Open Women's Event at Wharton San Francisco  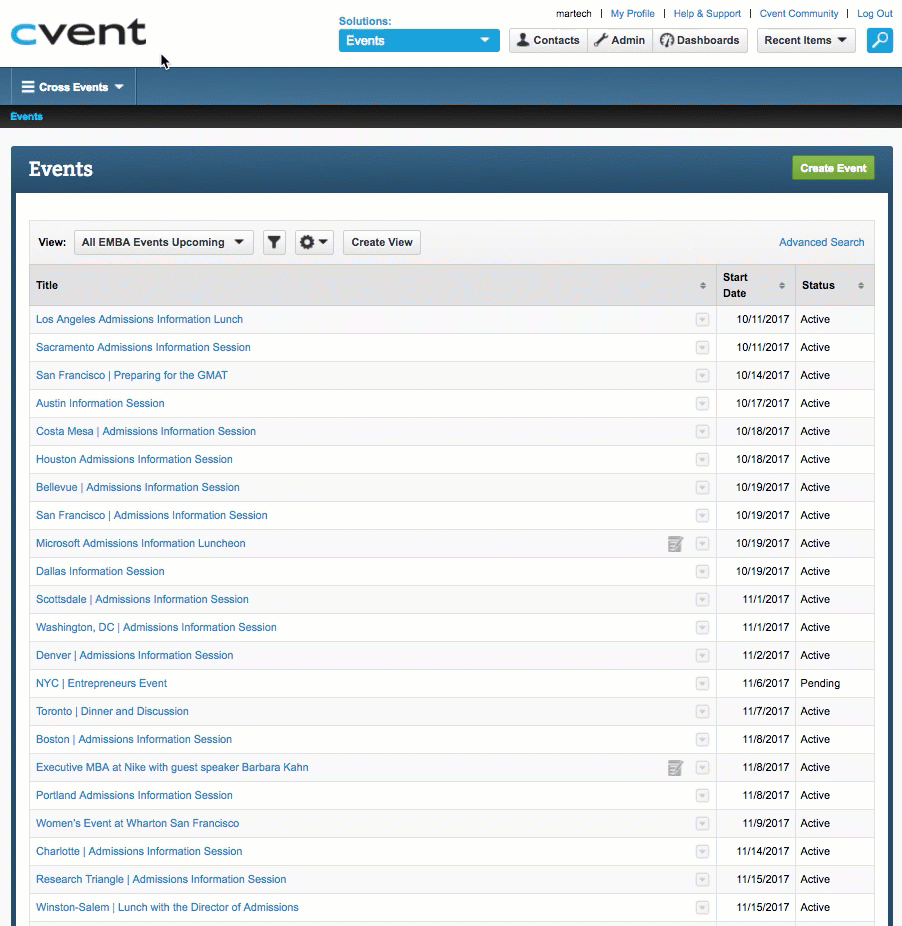138,823
